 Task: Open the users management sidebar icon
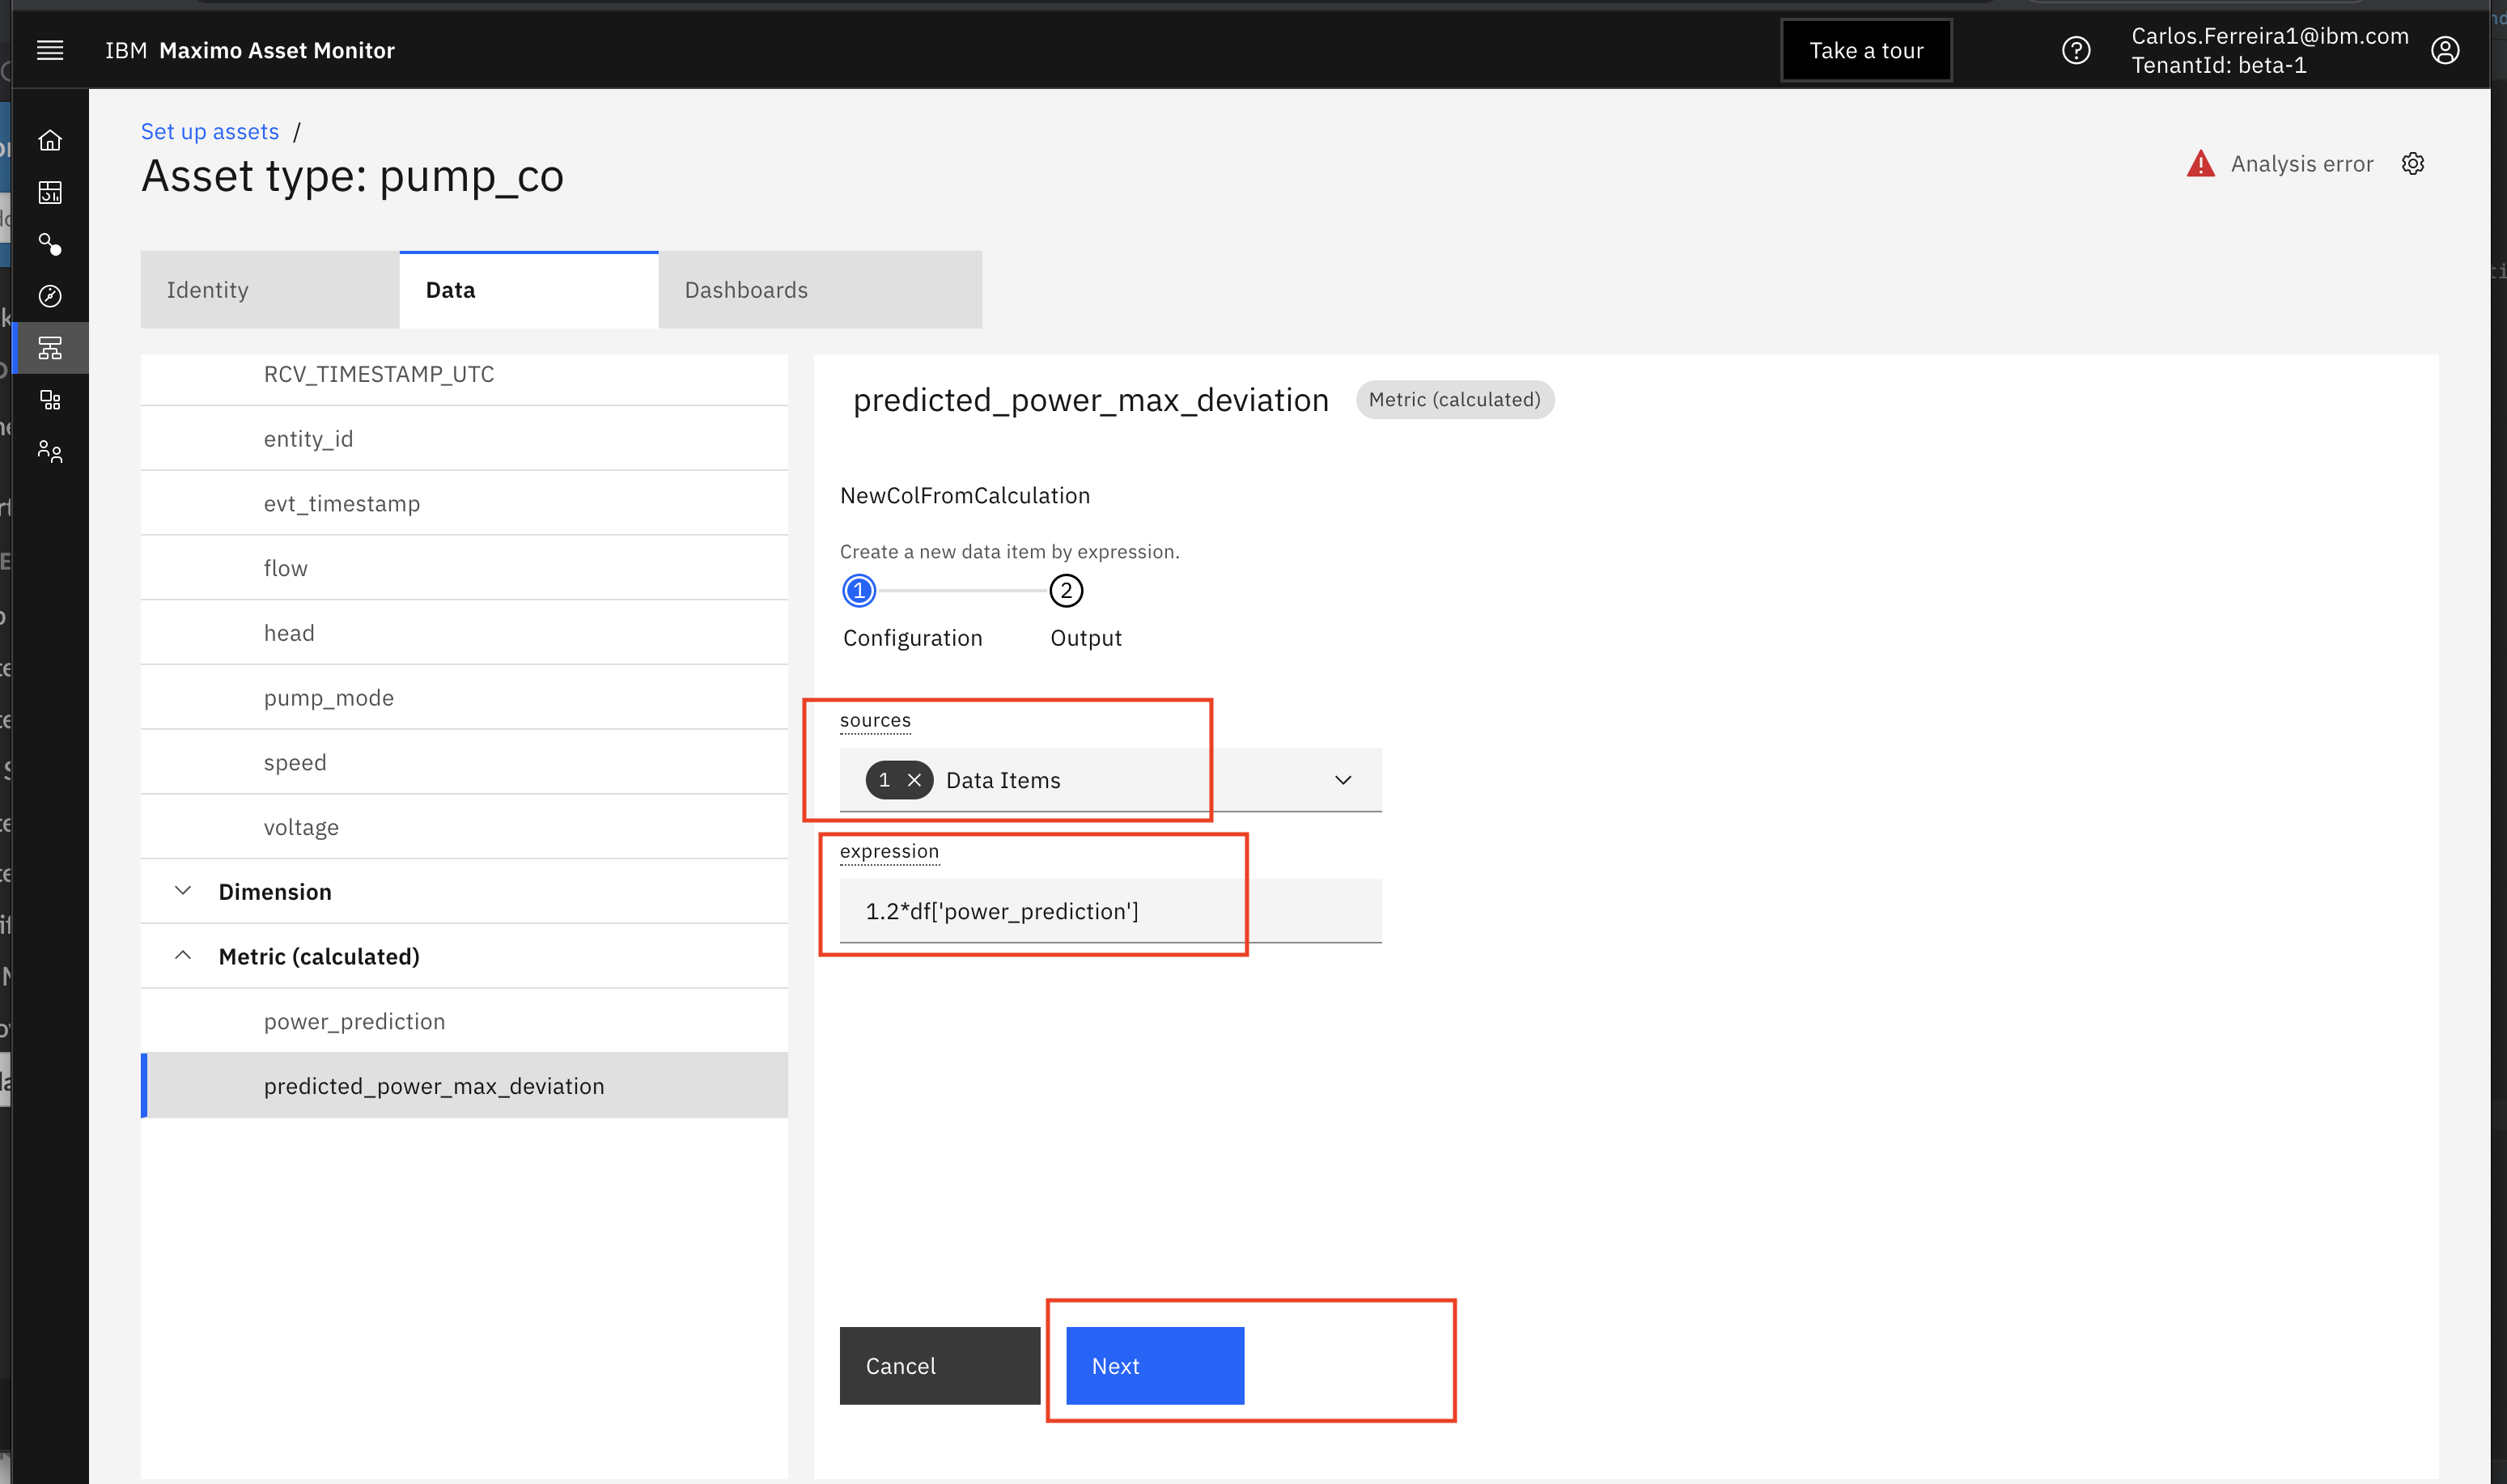50,452
